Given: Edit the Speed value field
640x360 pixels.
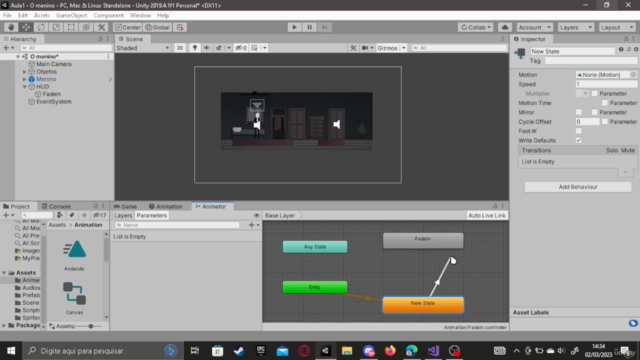Looking at the screenshot, I should pyautogui.click(x=606, y=84).
